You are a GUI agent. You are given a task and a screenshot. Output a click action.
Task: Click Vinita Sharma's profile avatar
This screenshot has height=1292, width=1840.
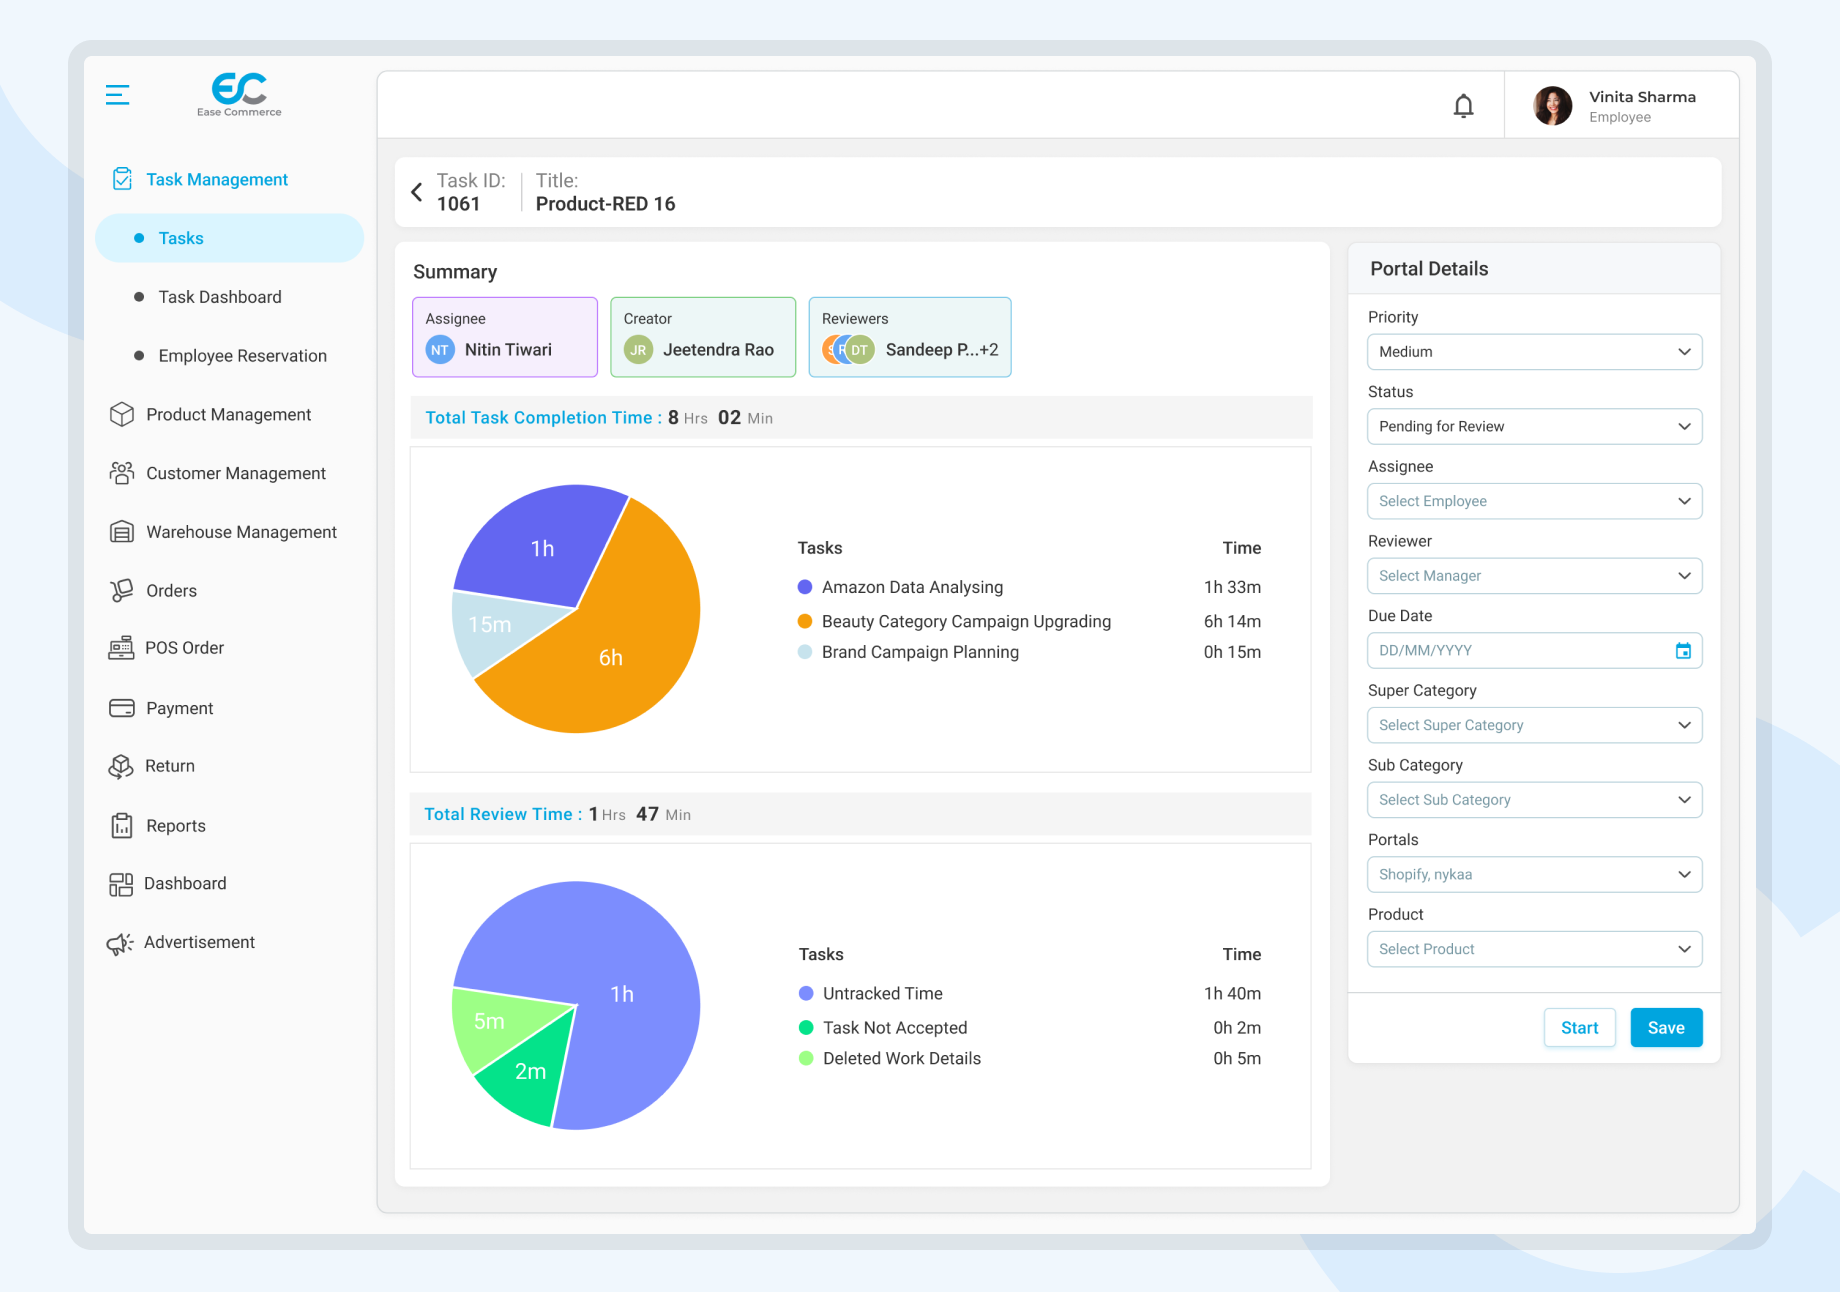pos(1552,106)
